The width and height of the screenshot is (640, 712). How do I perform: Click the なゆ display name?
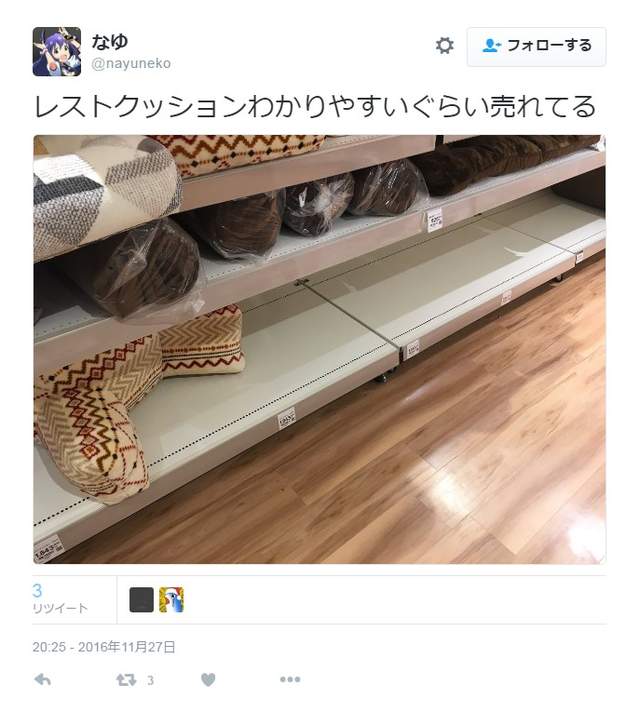(x=109, y=42)
